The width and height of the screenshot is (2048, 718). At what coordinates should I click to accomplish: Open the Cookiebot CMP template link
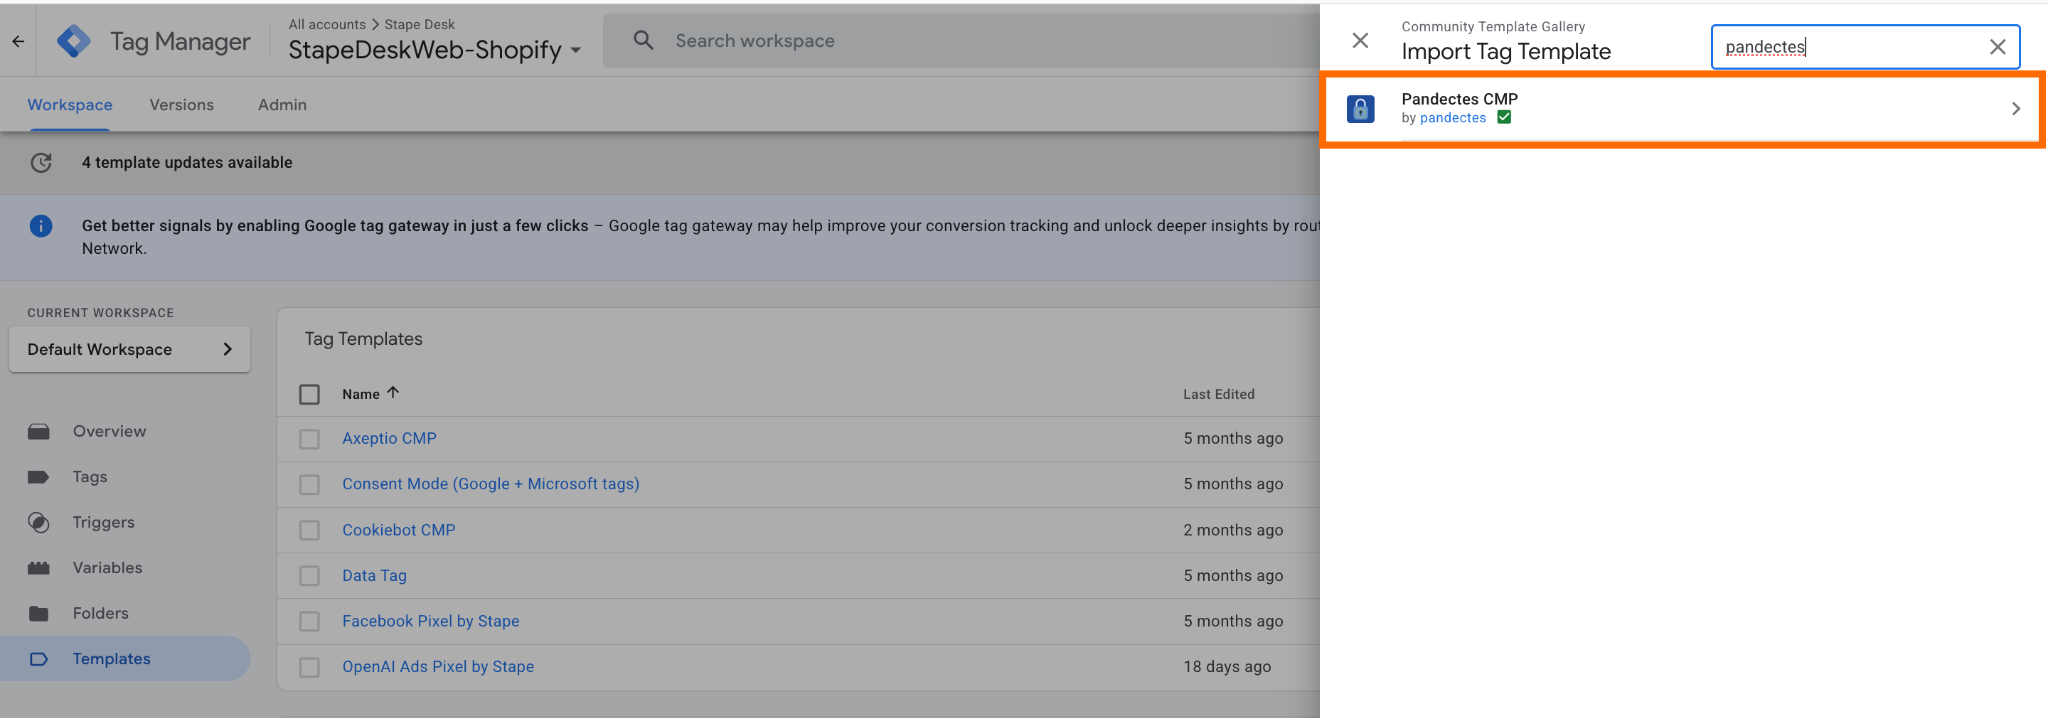[x=398, y=530]
